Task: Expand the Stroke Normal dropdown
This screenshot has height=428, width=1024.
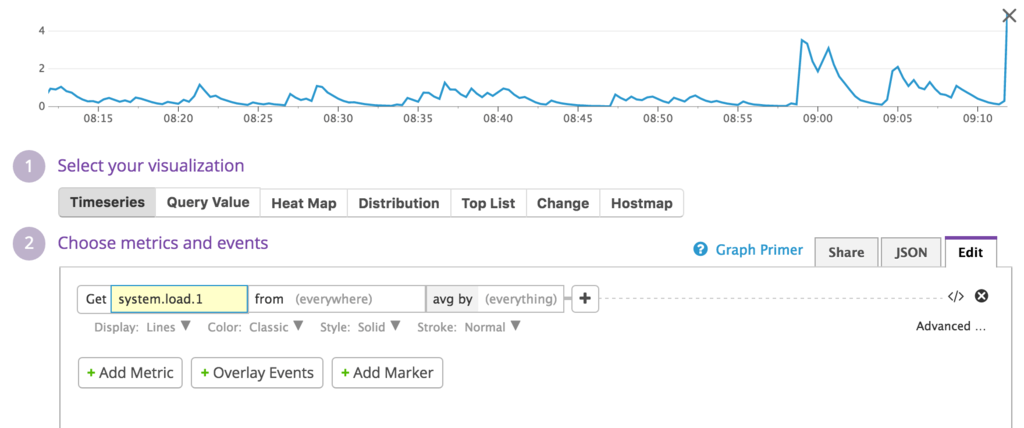Action: pos(492,327)
